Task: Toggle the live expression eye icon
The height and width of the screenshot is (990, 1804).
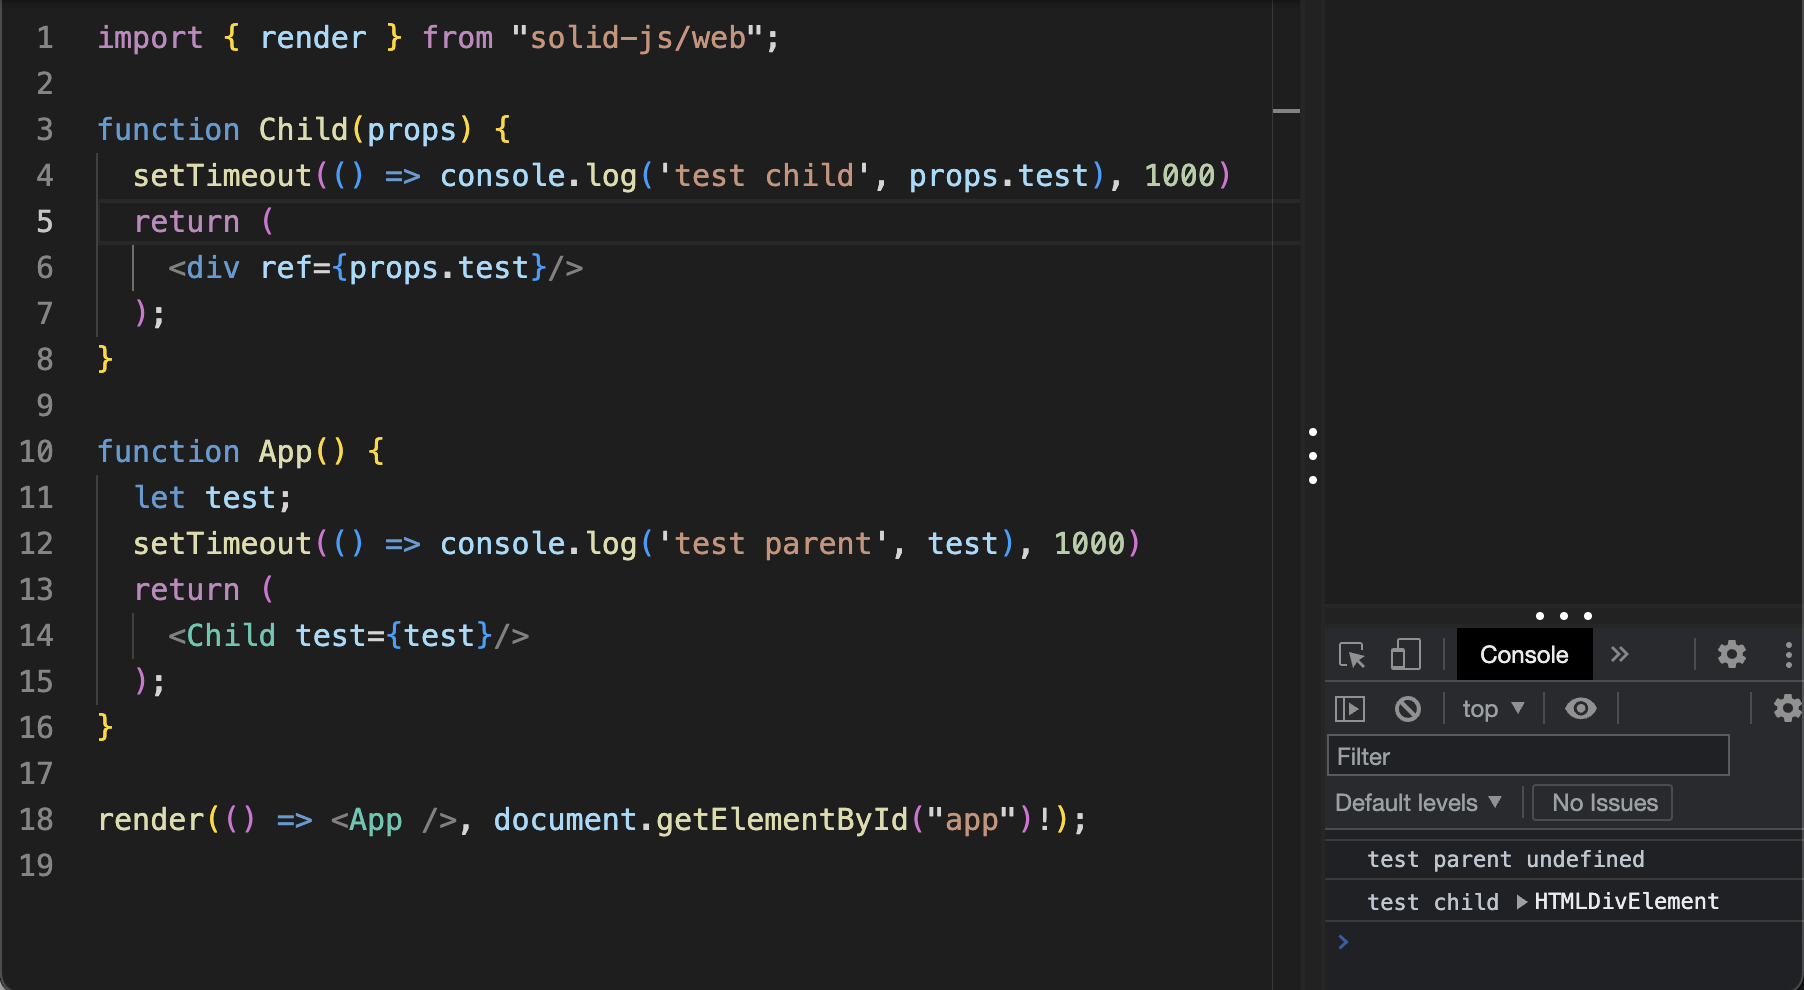Action: click(1581, 709)
